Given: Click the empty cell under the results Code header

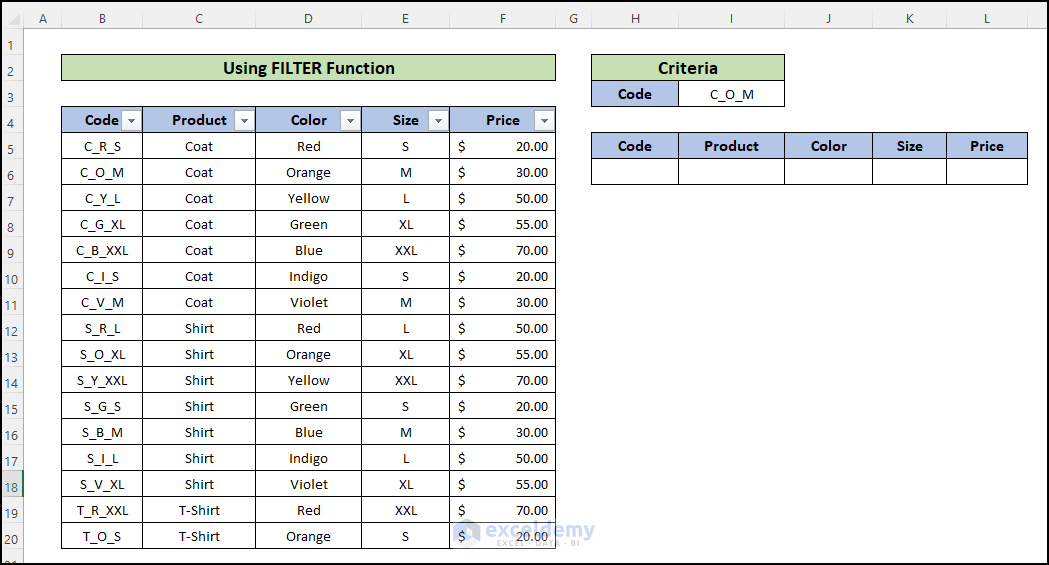Looking at the screenshot, I should (635, 172).
